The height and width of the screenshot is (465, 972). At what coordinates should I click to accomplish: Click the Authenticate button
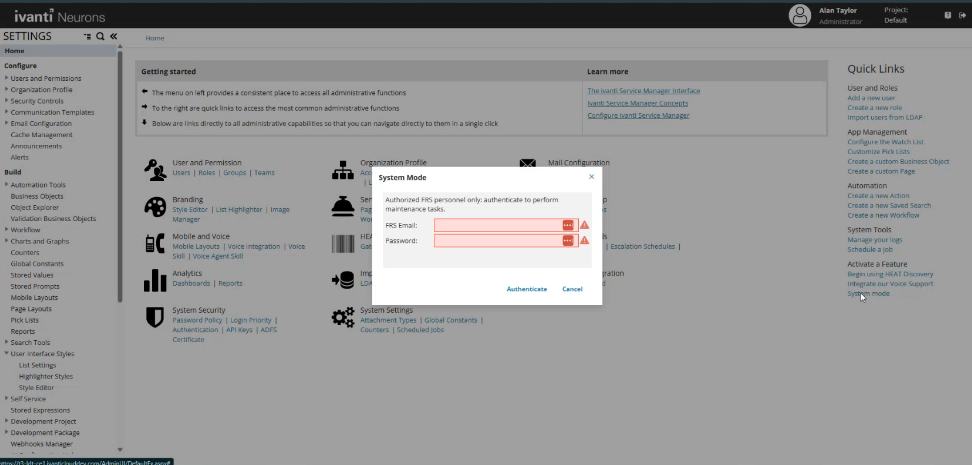[x=526, y=289]
